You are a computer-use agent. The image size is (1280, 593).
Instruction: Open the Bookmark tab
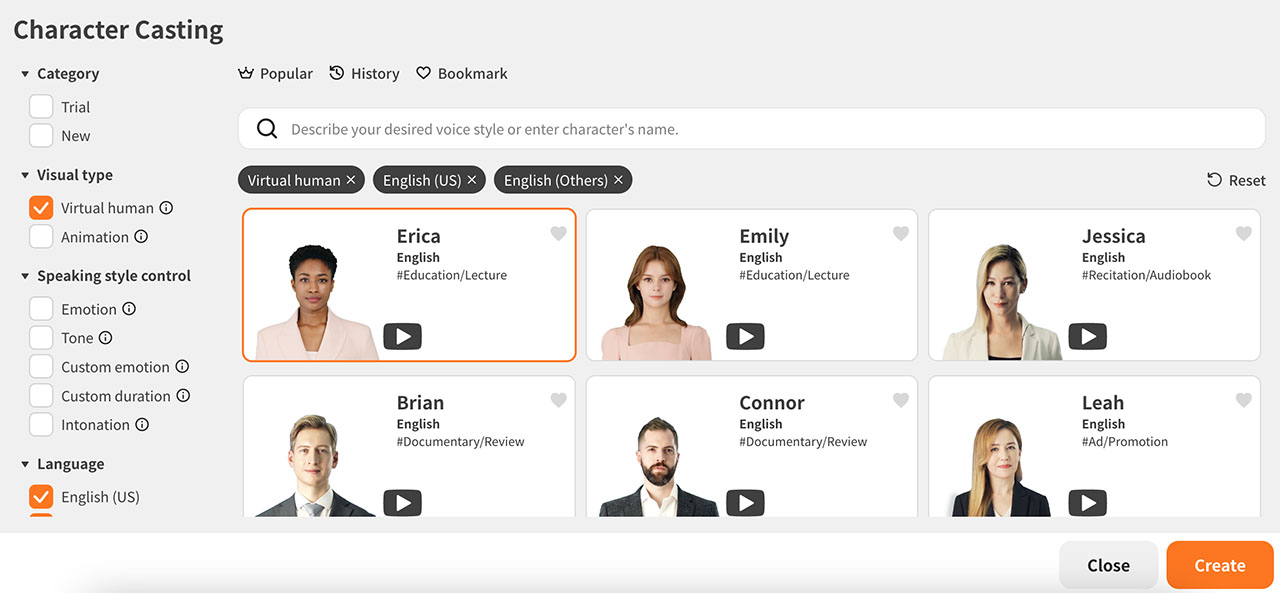(x=462, y=74)
